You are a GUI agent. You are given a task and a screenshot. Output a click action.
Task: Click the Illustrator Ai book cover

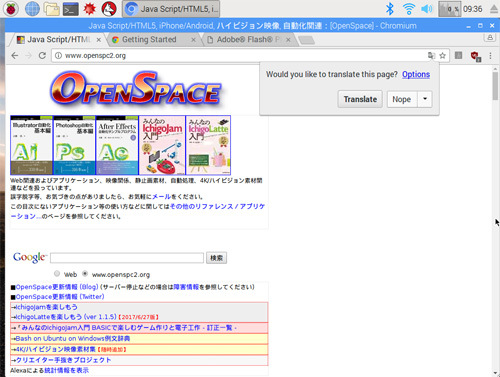click(x=32, y=145)
